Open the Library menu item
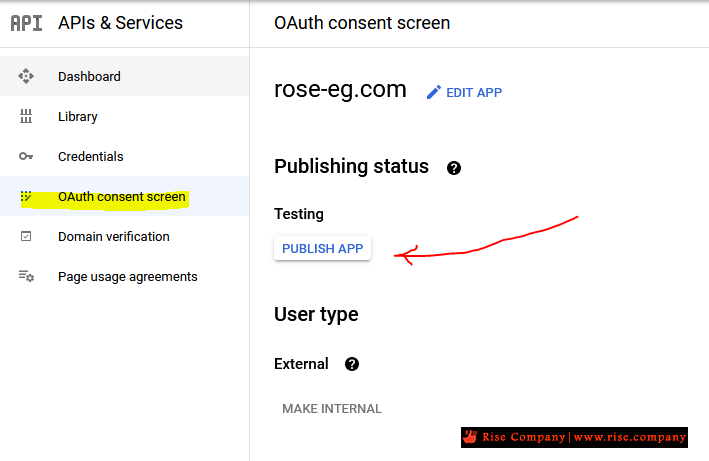The image size is (709, 461). tap(124, 116)
